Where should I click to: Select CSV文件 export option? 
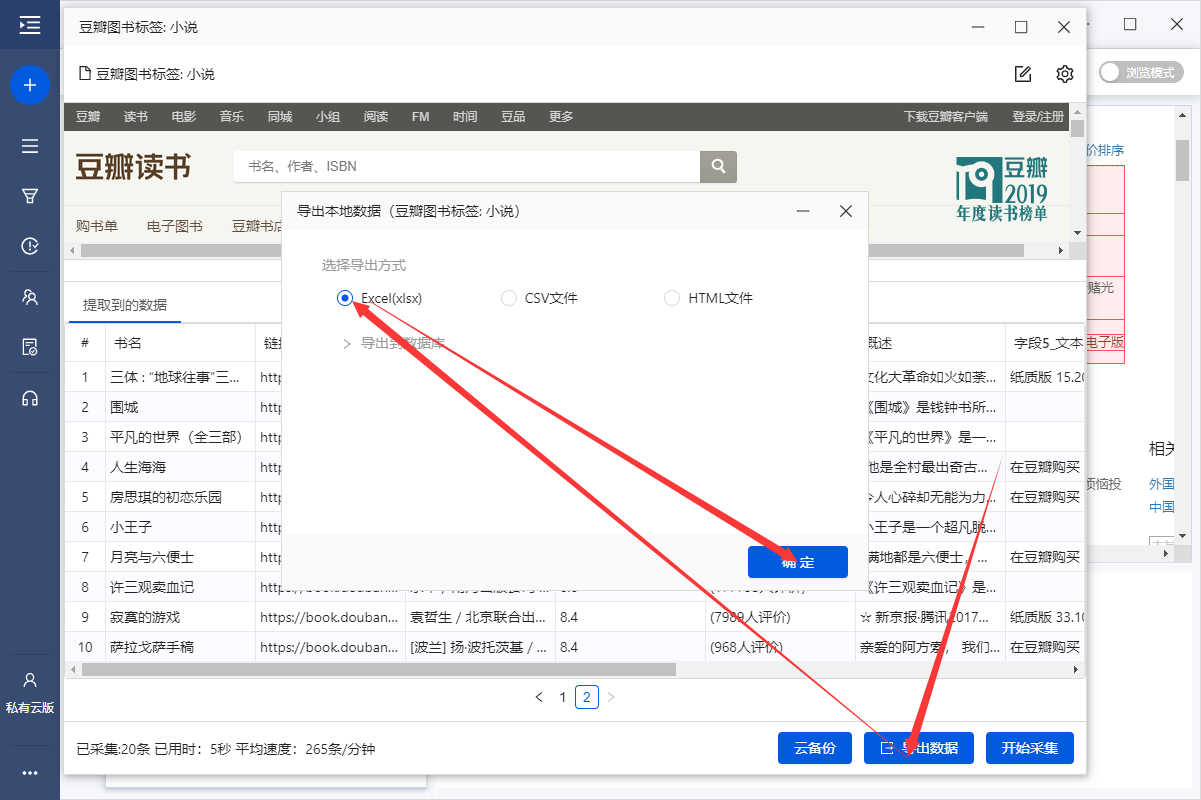(x=539, y=298)
